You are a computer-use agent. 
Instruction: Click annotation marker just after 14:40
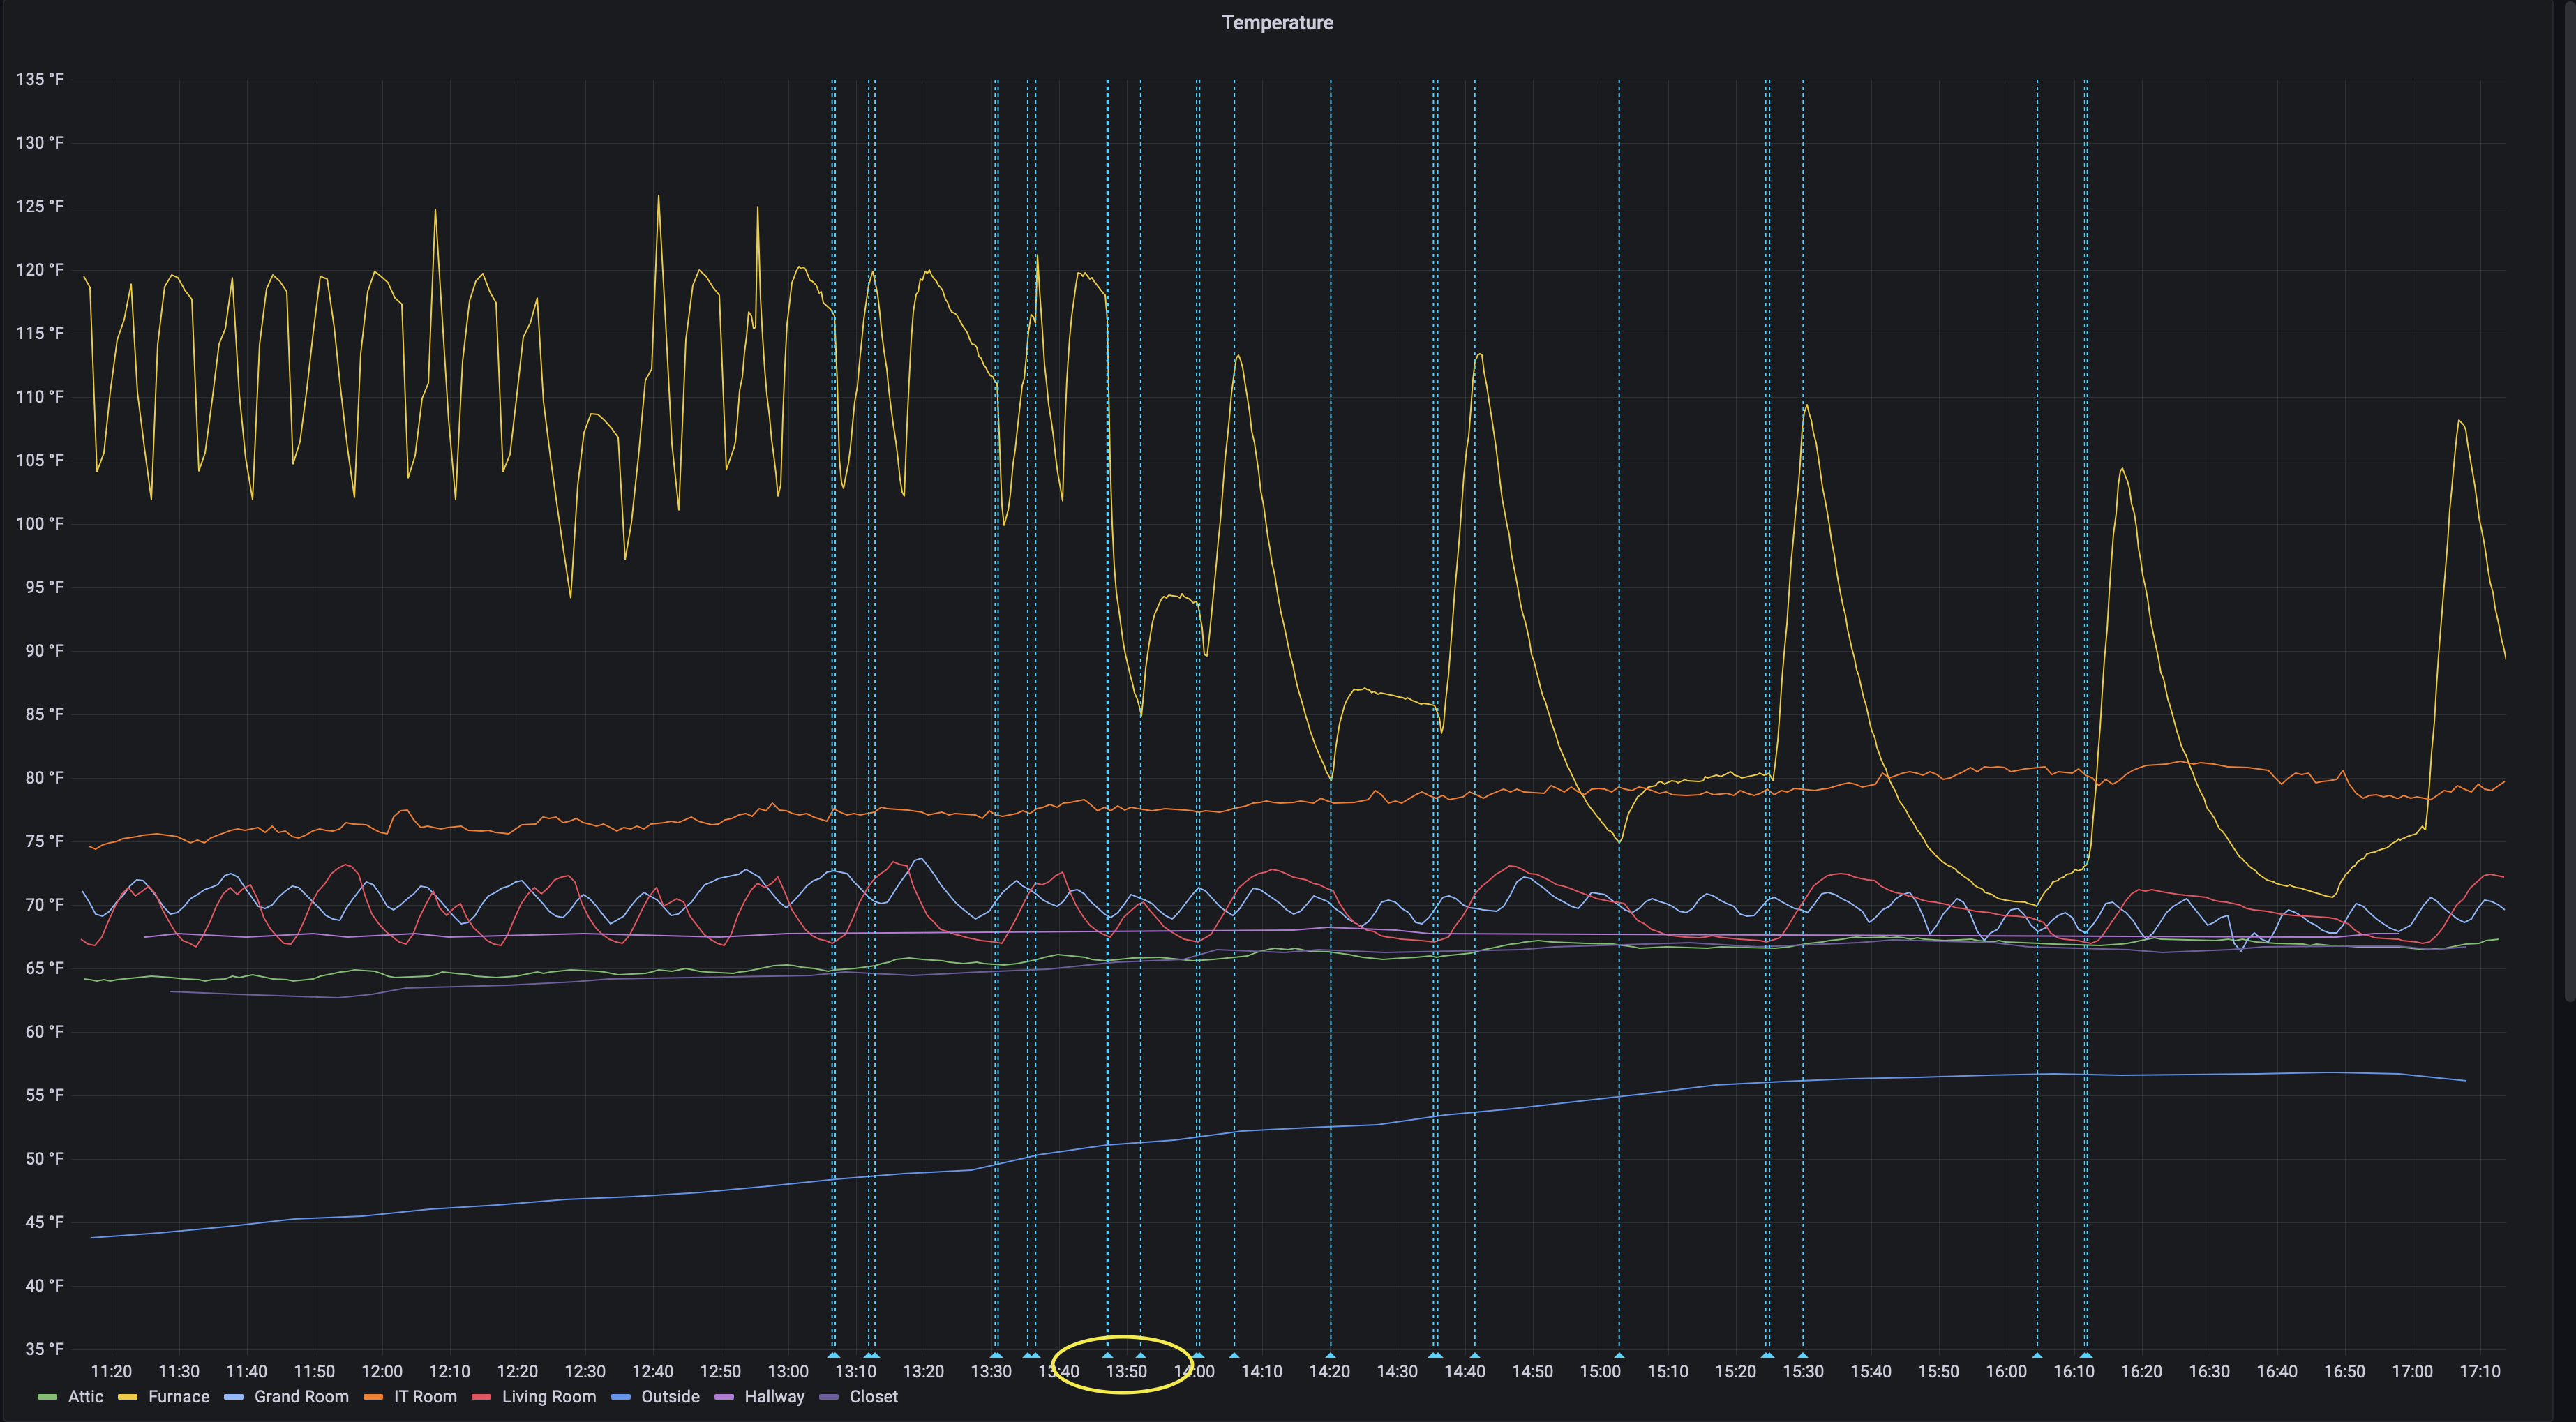(1475, 1355)
